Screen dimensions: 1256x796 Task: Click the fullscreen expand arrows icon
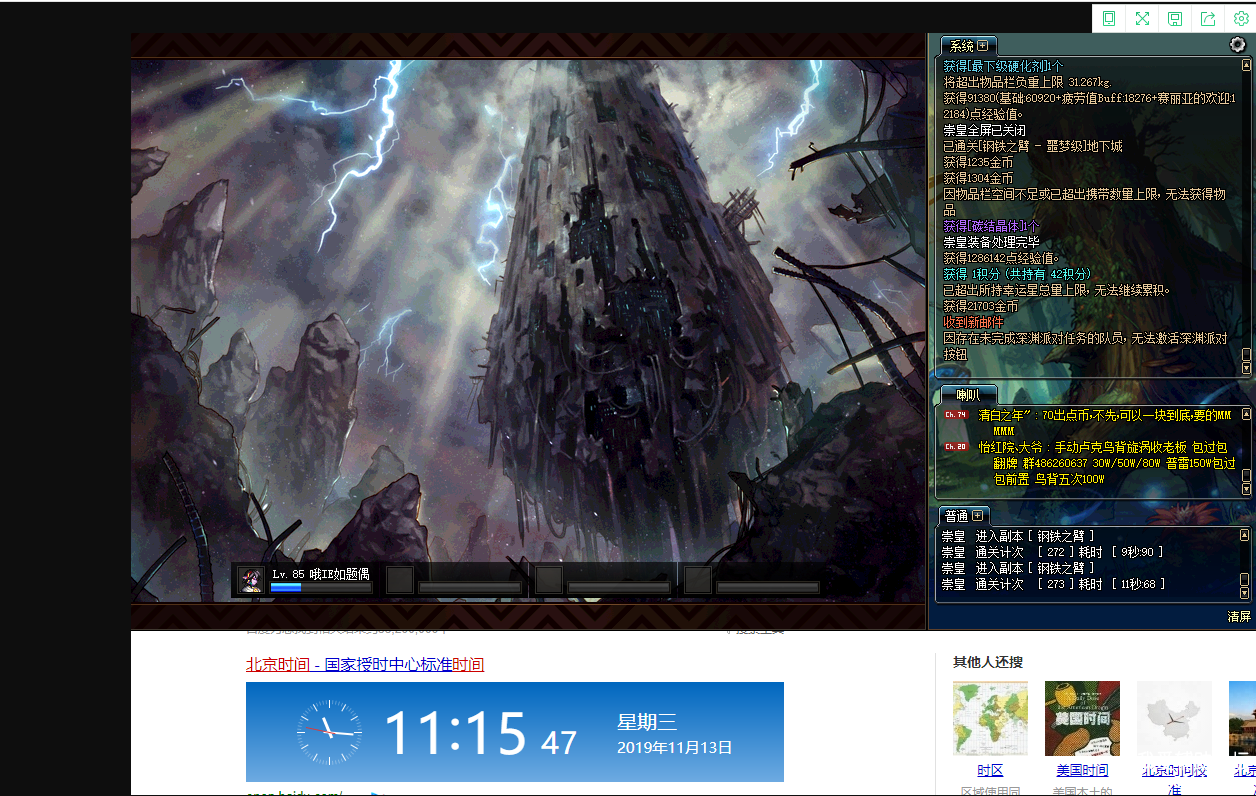point(1142,19)
